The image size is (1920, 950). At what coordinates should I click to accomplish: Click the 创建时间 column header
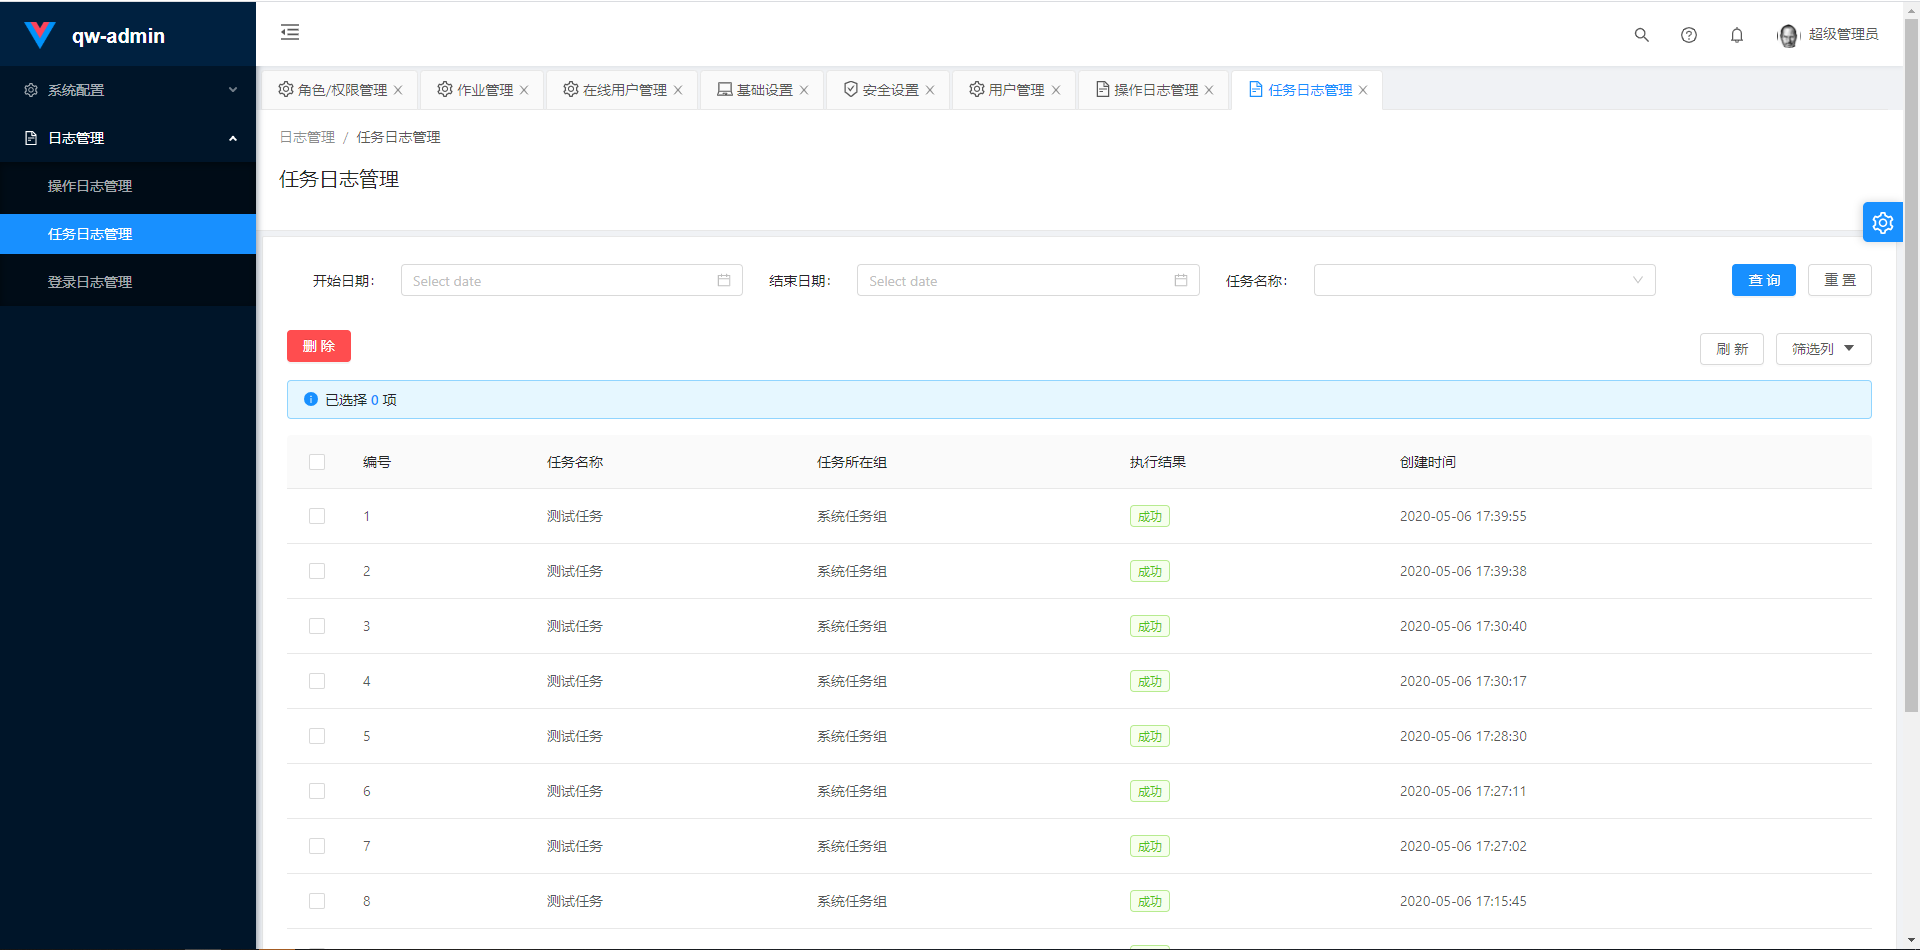pyautogui.click(x=1428, y=462)
